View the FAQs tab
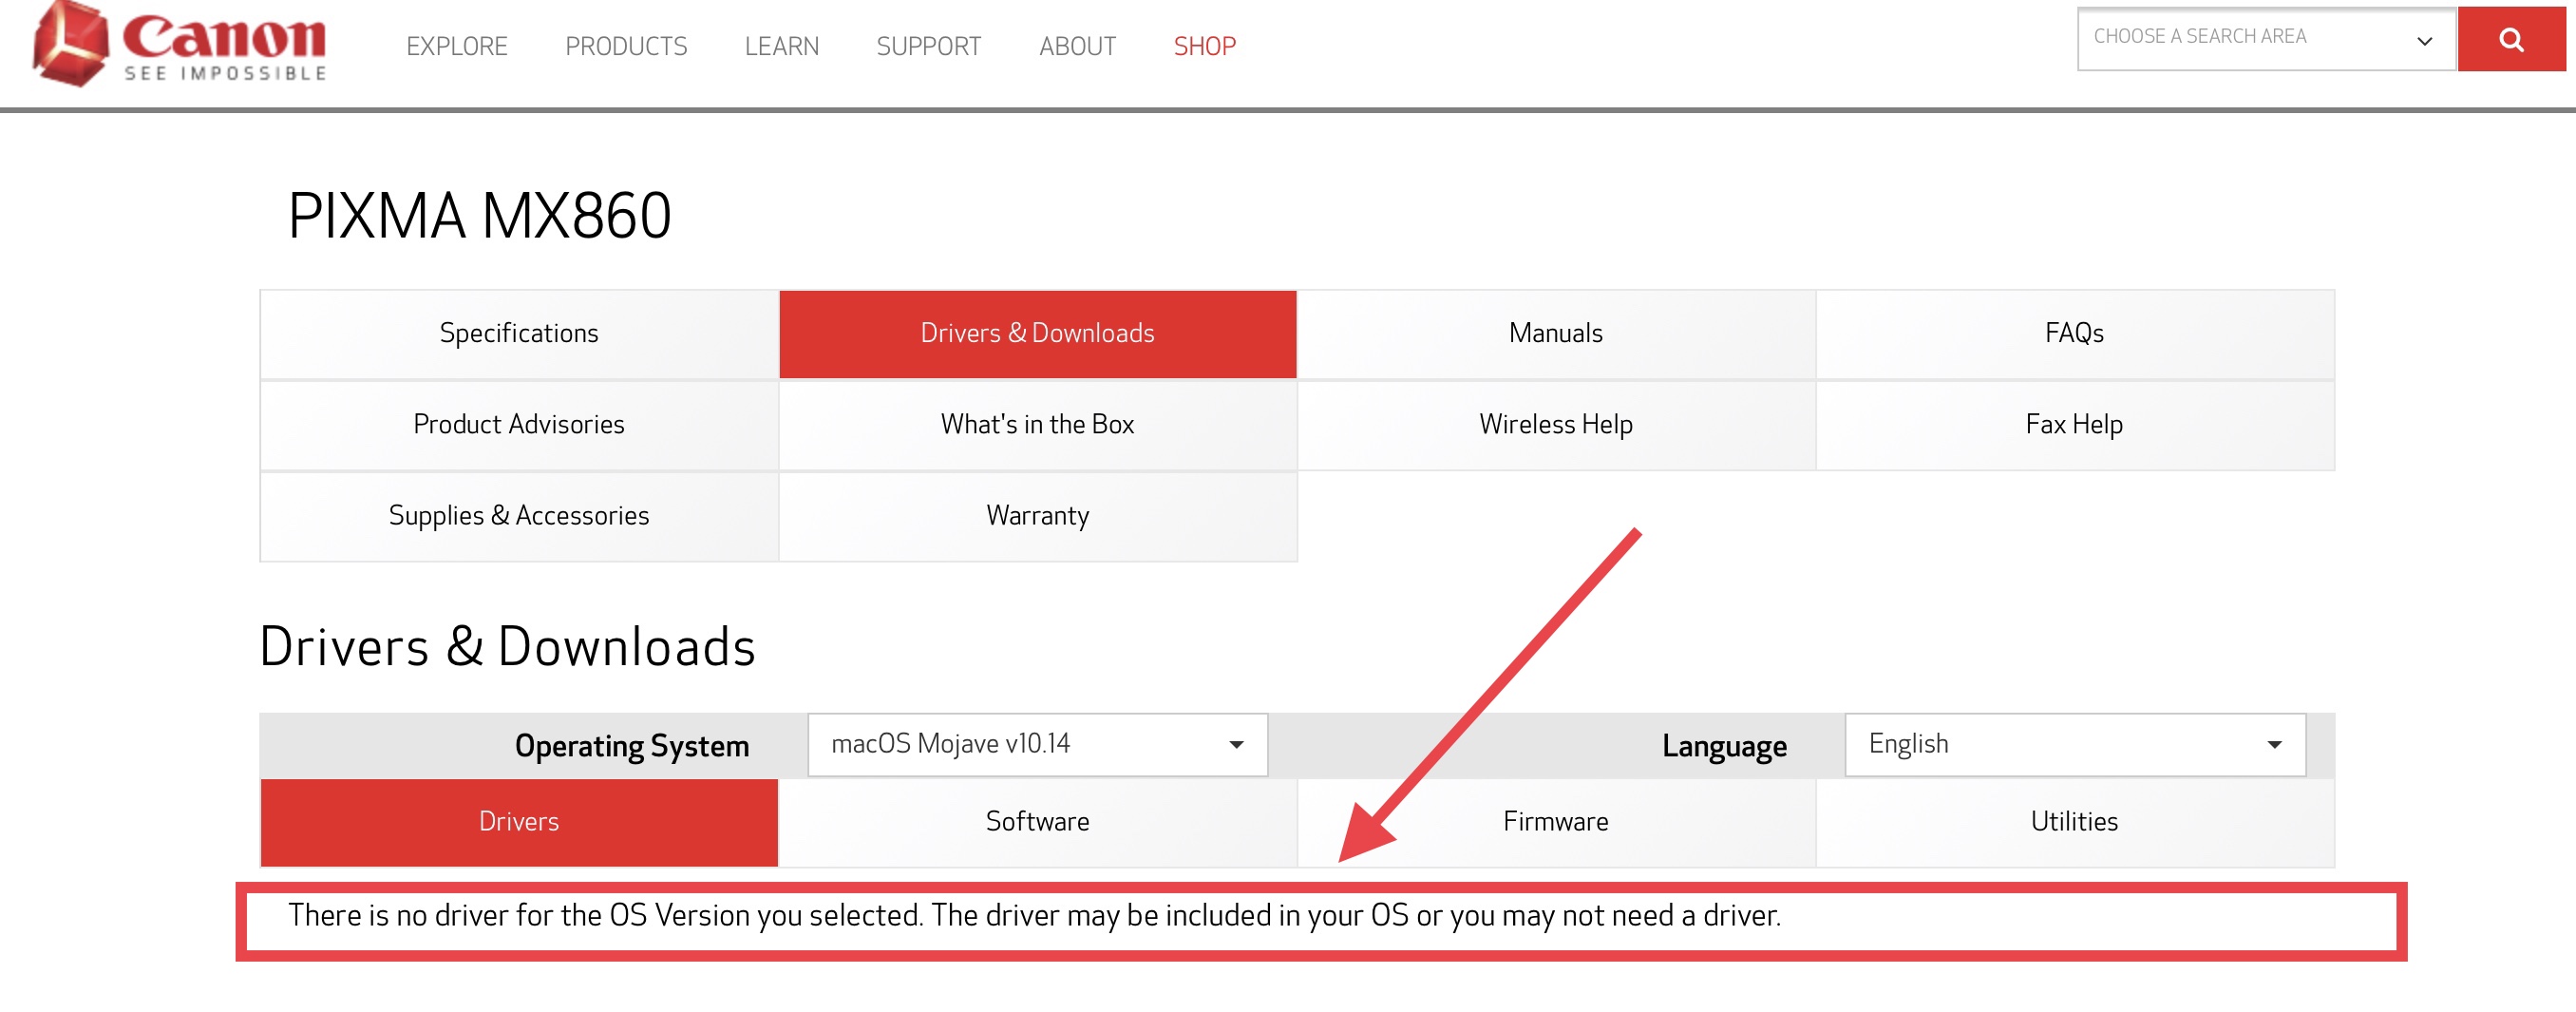 [x=2075, y=334]
